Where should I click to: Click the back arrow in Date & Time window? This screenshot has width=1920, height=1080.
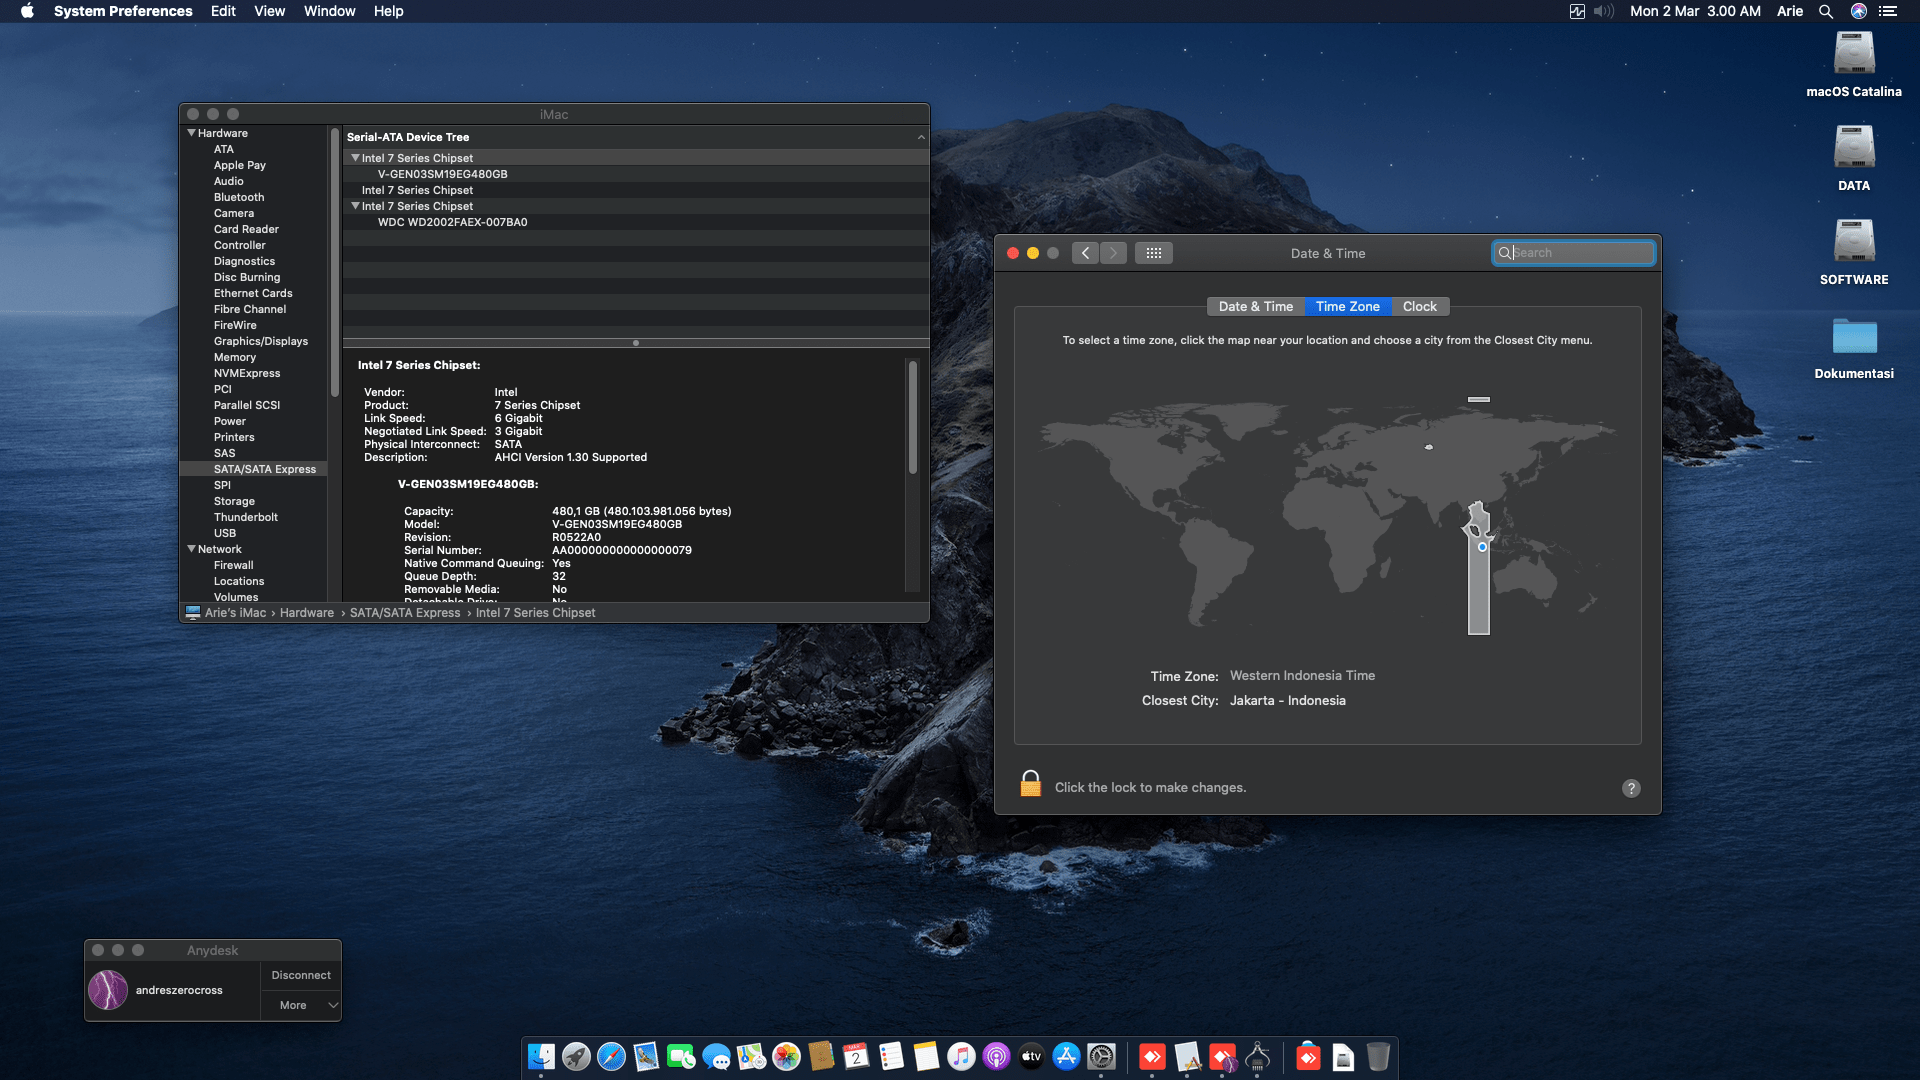[1085, 253]
